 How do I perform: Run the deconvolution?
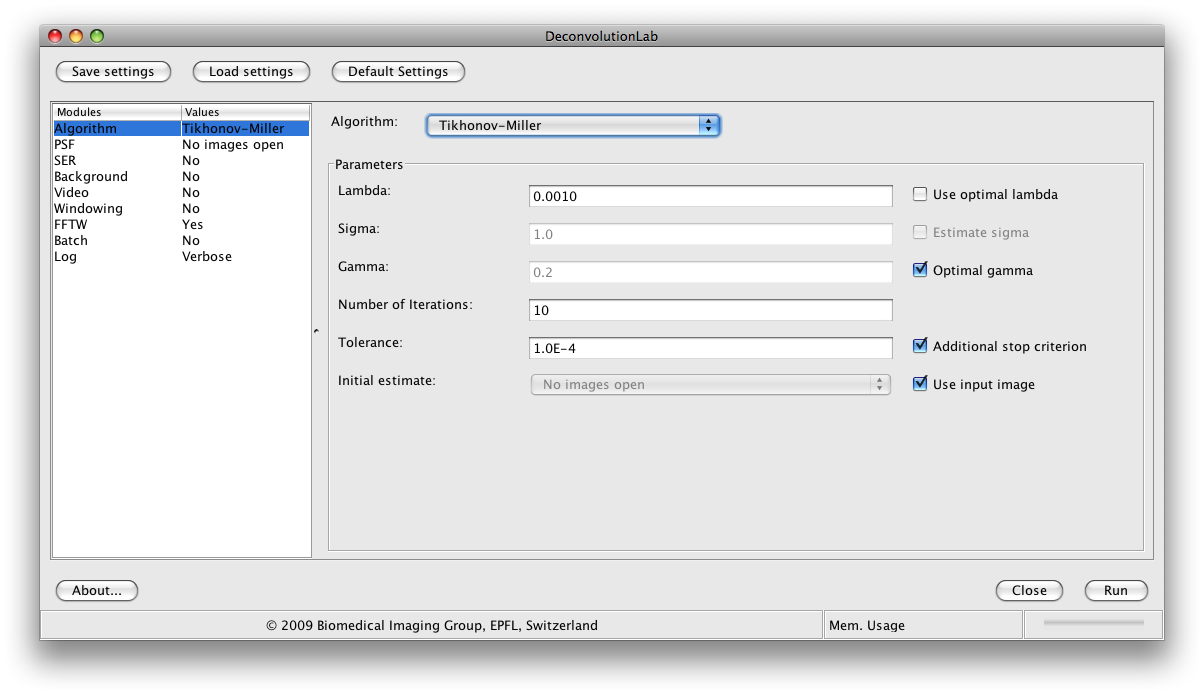[x=1115, y=590]
